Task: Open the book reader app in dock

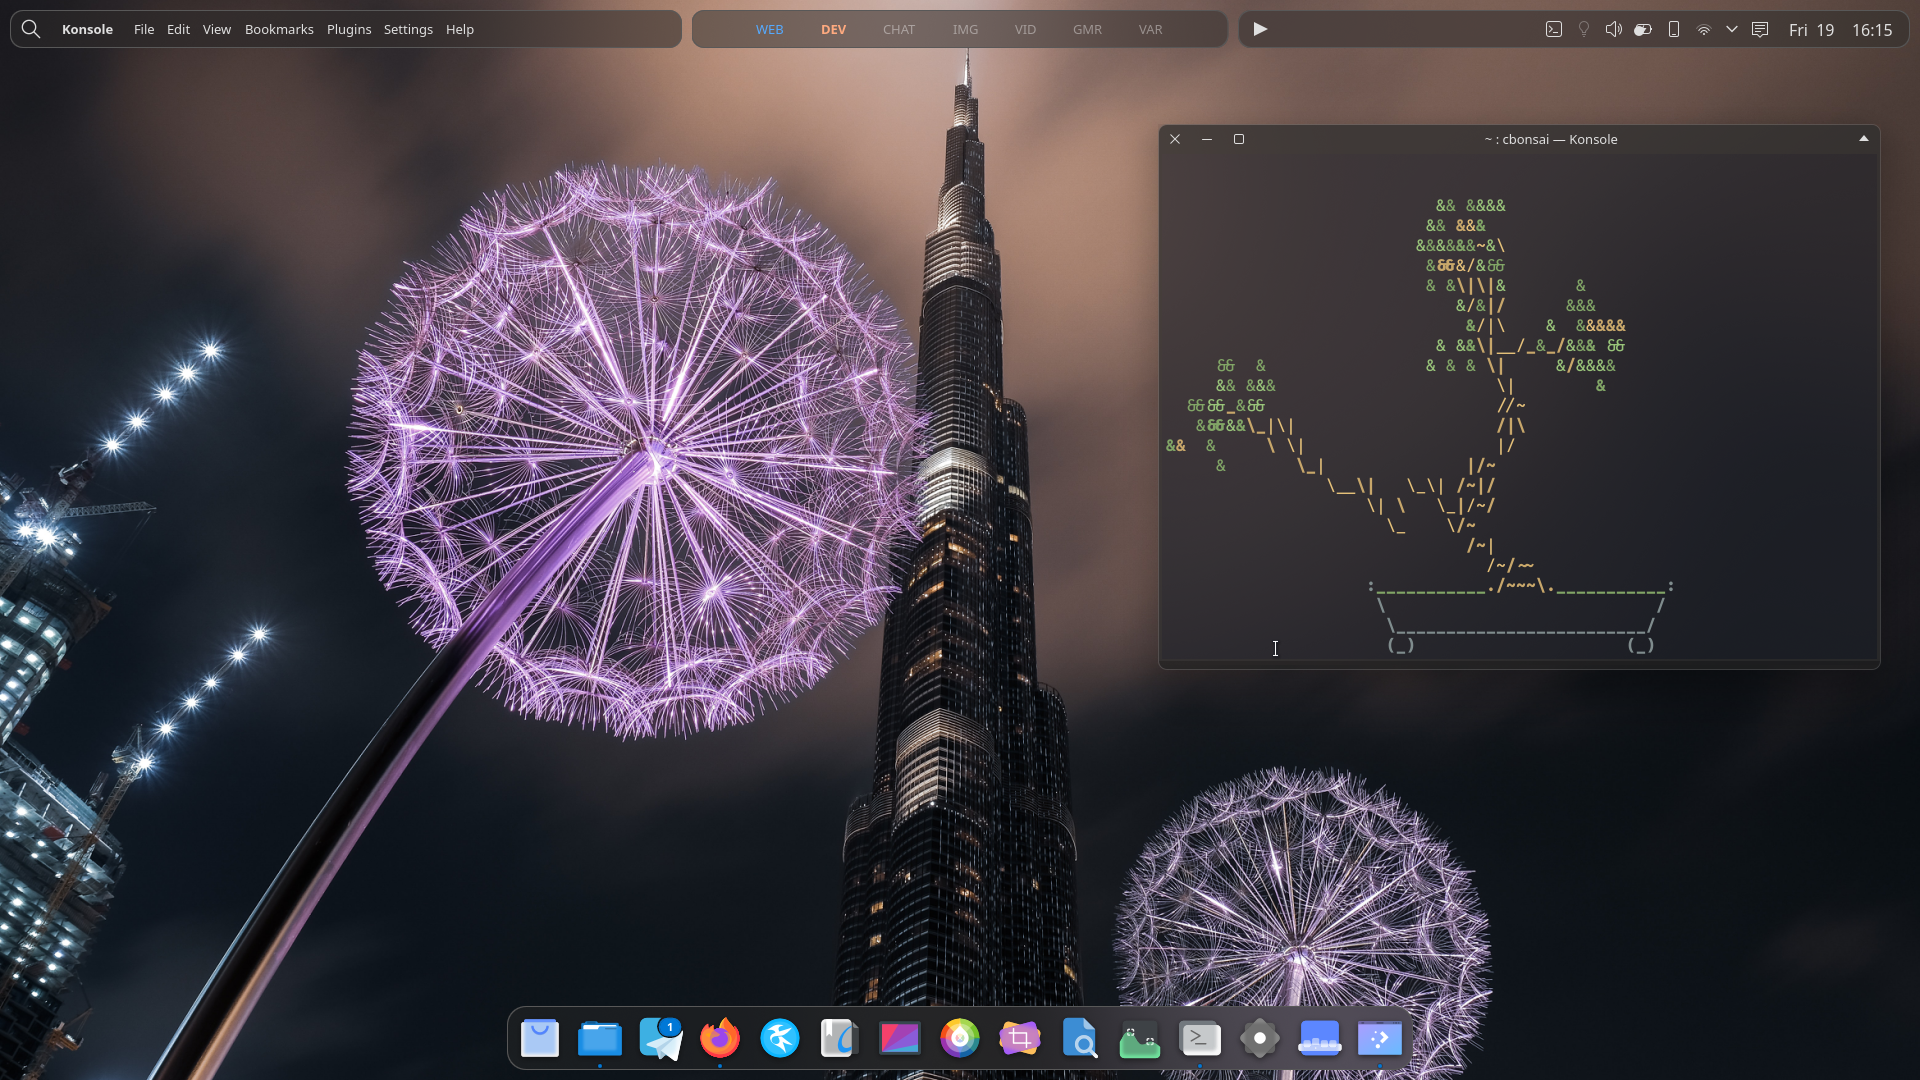Action: [840, 1038]
